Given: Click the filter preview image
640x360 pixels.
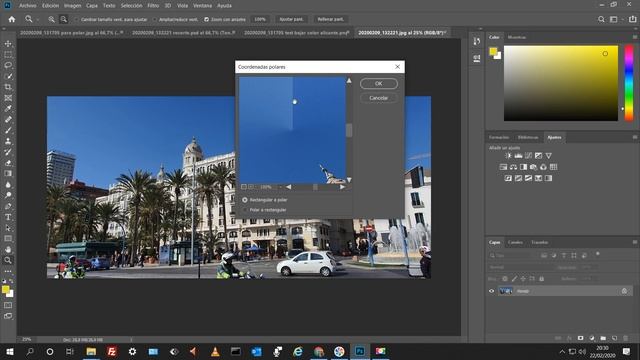Looking at the screenshot, I should 292,130.
